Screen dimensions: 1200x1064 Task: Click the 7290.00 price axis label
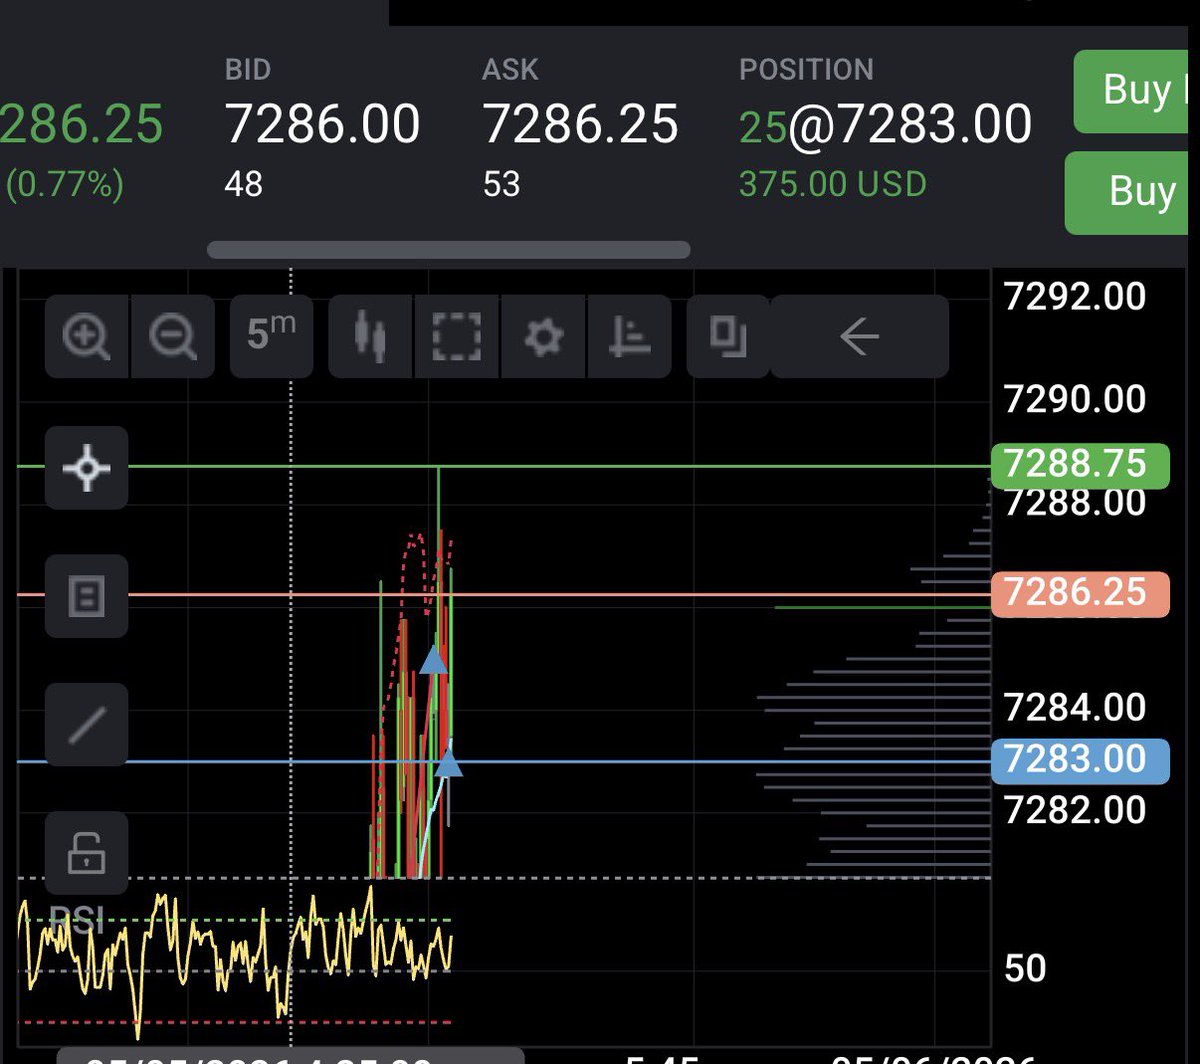tap(1075, 400)
